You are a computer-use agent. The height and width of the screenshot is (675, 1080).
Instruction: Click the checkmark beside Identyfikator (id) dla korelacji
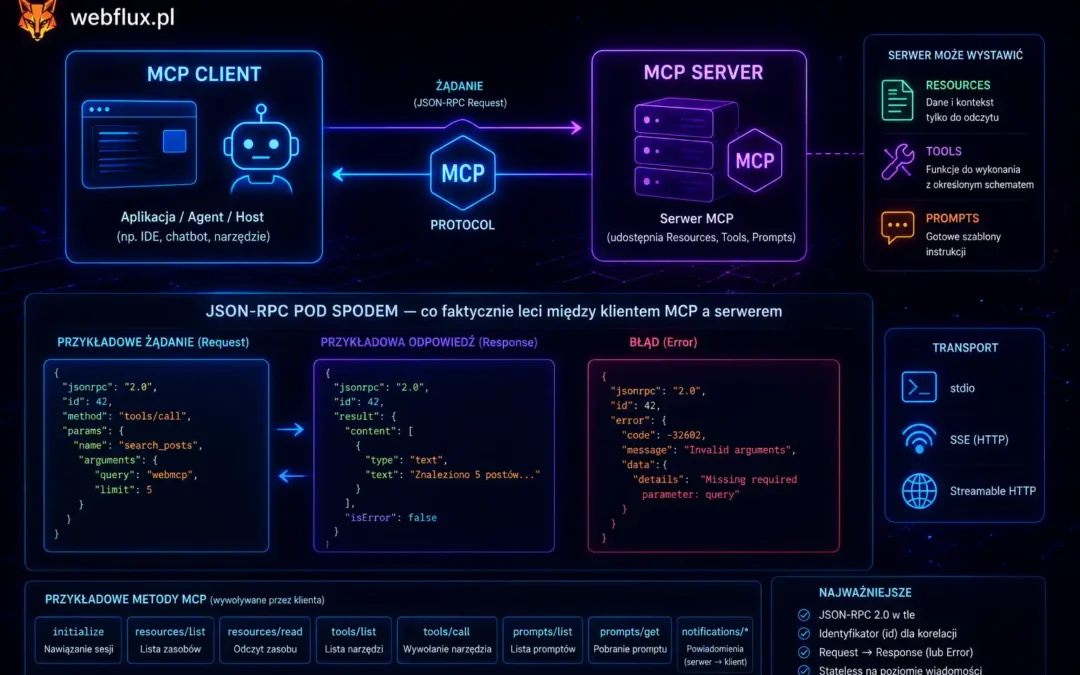pos(803,634)
